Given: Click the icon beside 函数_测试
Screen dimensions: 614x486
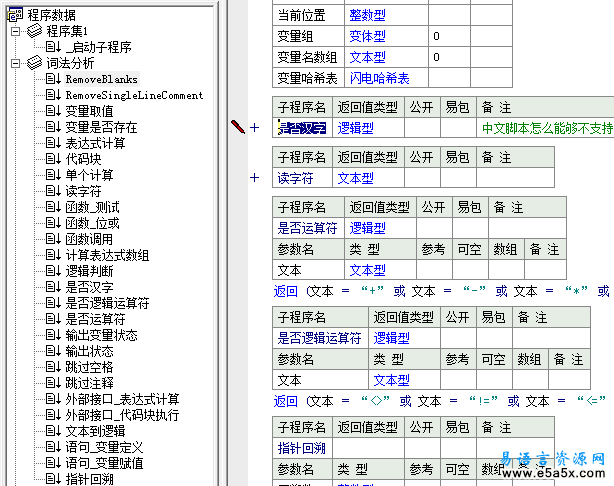Looking at the screenshot, I should 53,207.
